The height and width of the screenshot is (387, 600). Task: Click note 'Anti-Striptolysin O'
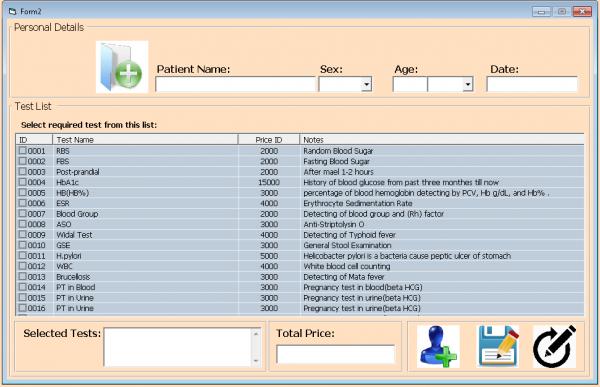[333, 224]
